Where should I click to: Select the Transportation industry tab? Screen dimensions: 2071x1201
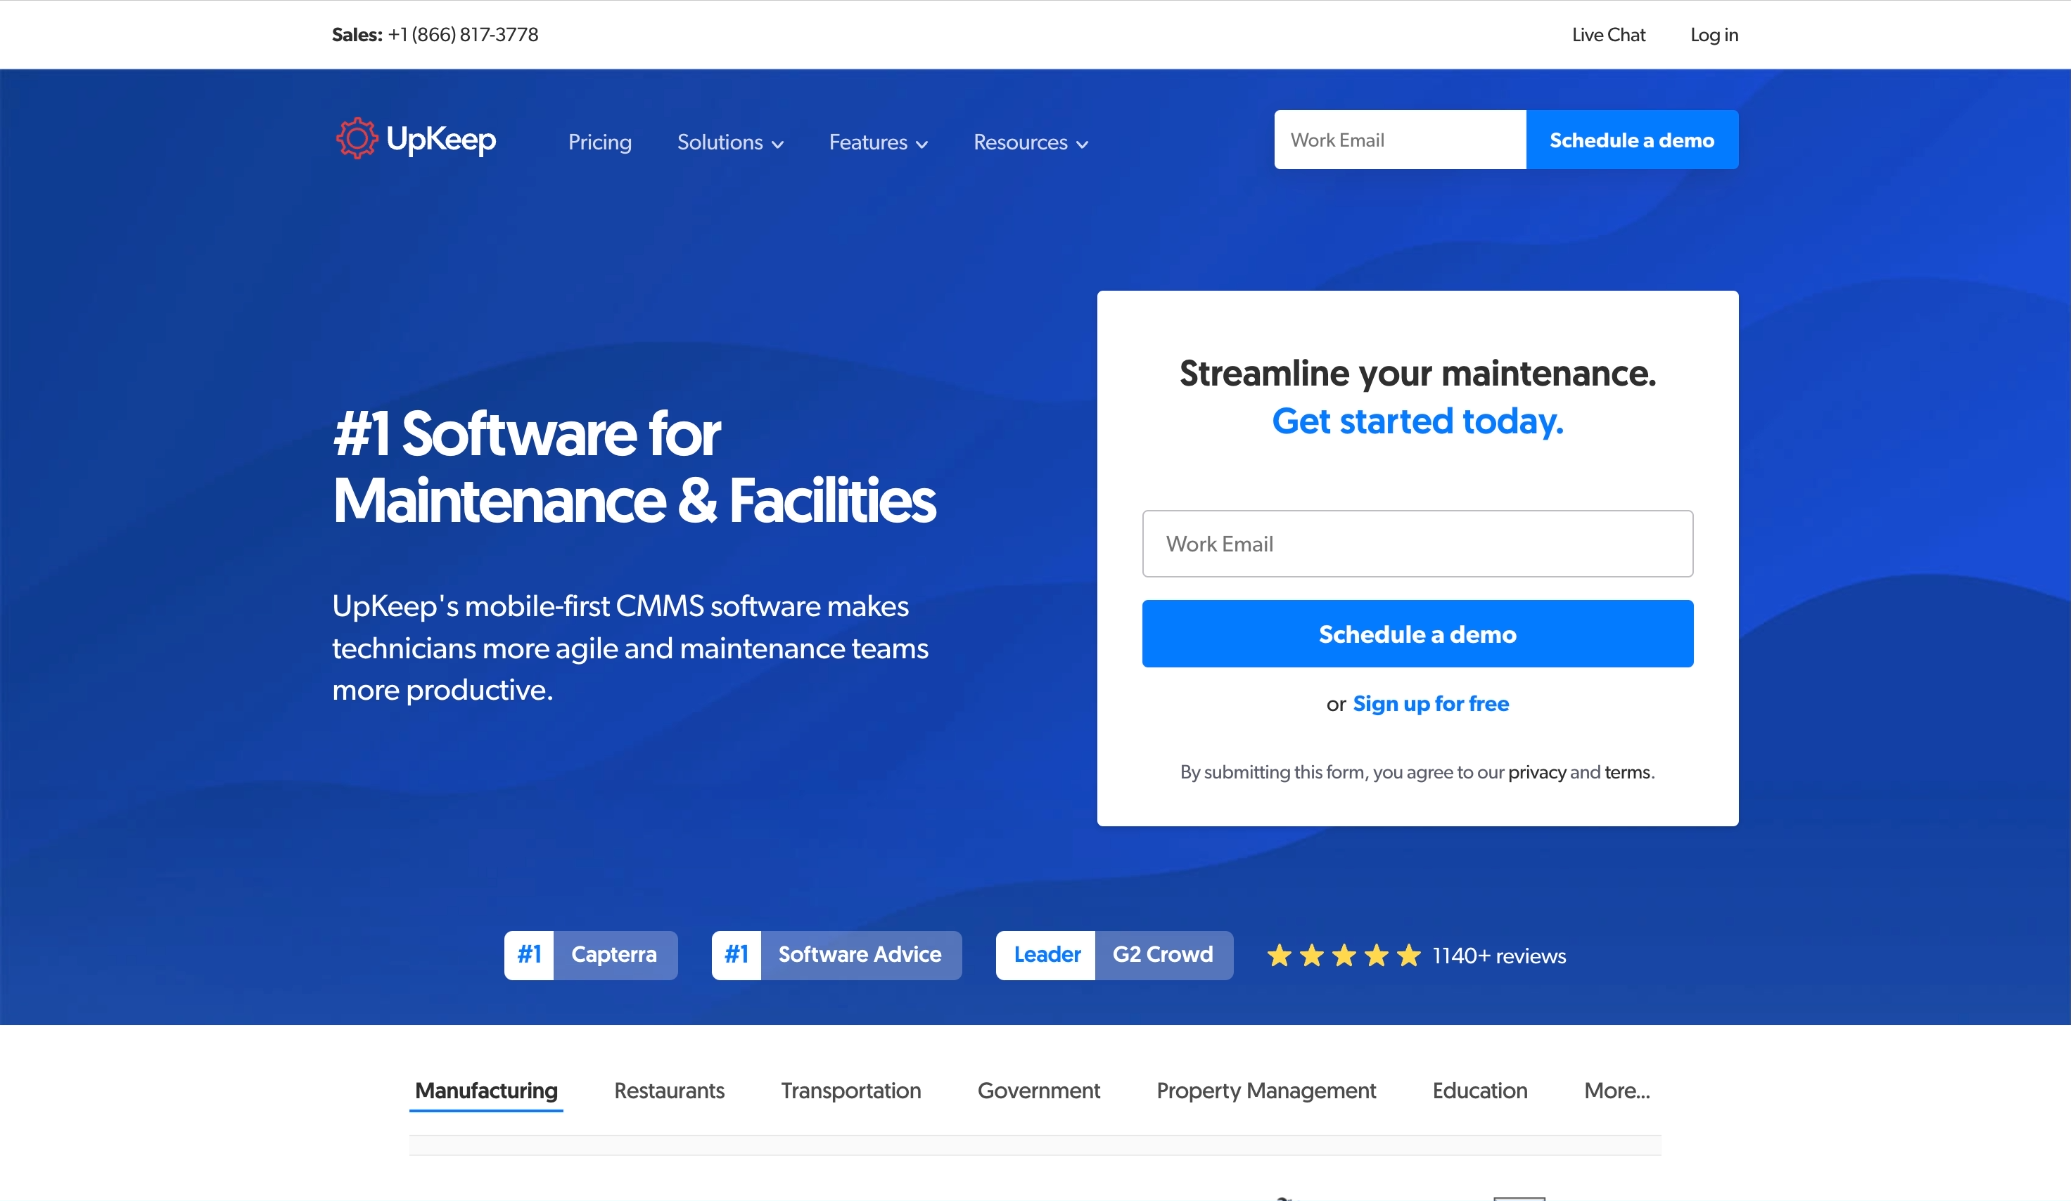851,1091
